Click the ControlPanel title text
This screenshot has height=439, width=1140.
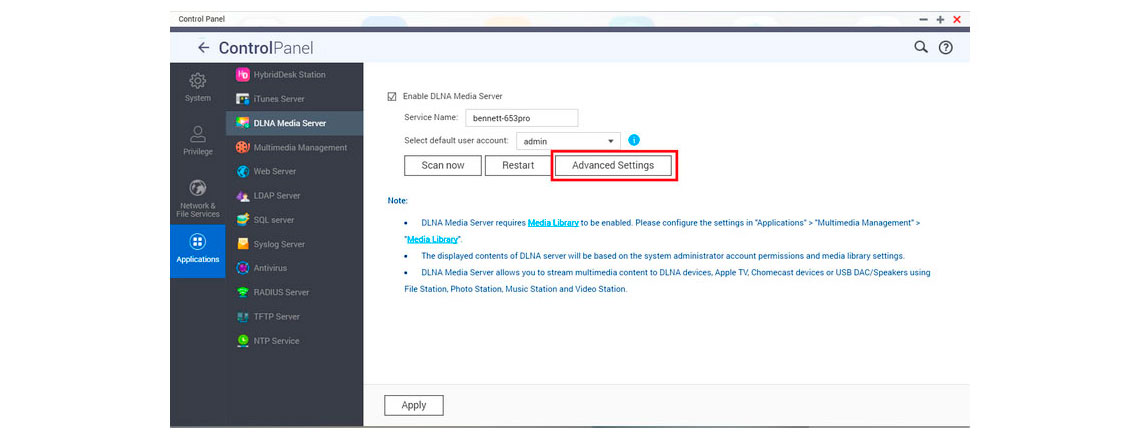266,49
